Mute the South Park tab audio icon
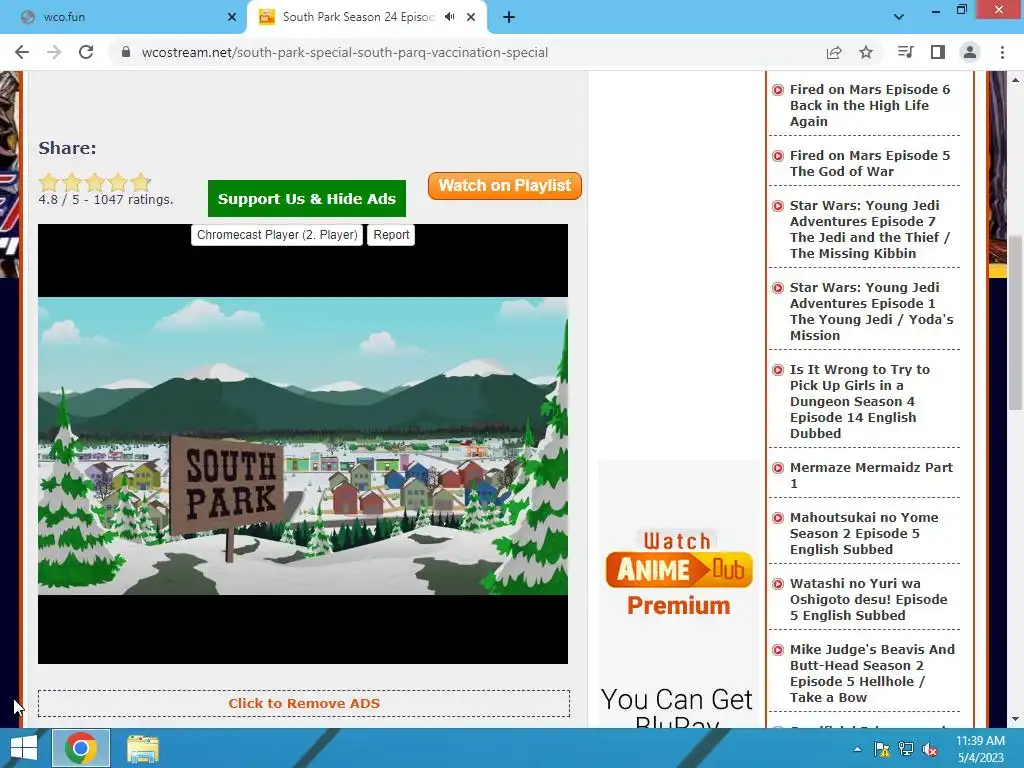This screenshot has height=768, width=1024. click(x=449, y=17)
